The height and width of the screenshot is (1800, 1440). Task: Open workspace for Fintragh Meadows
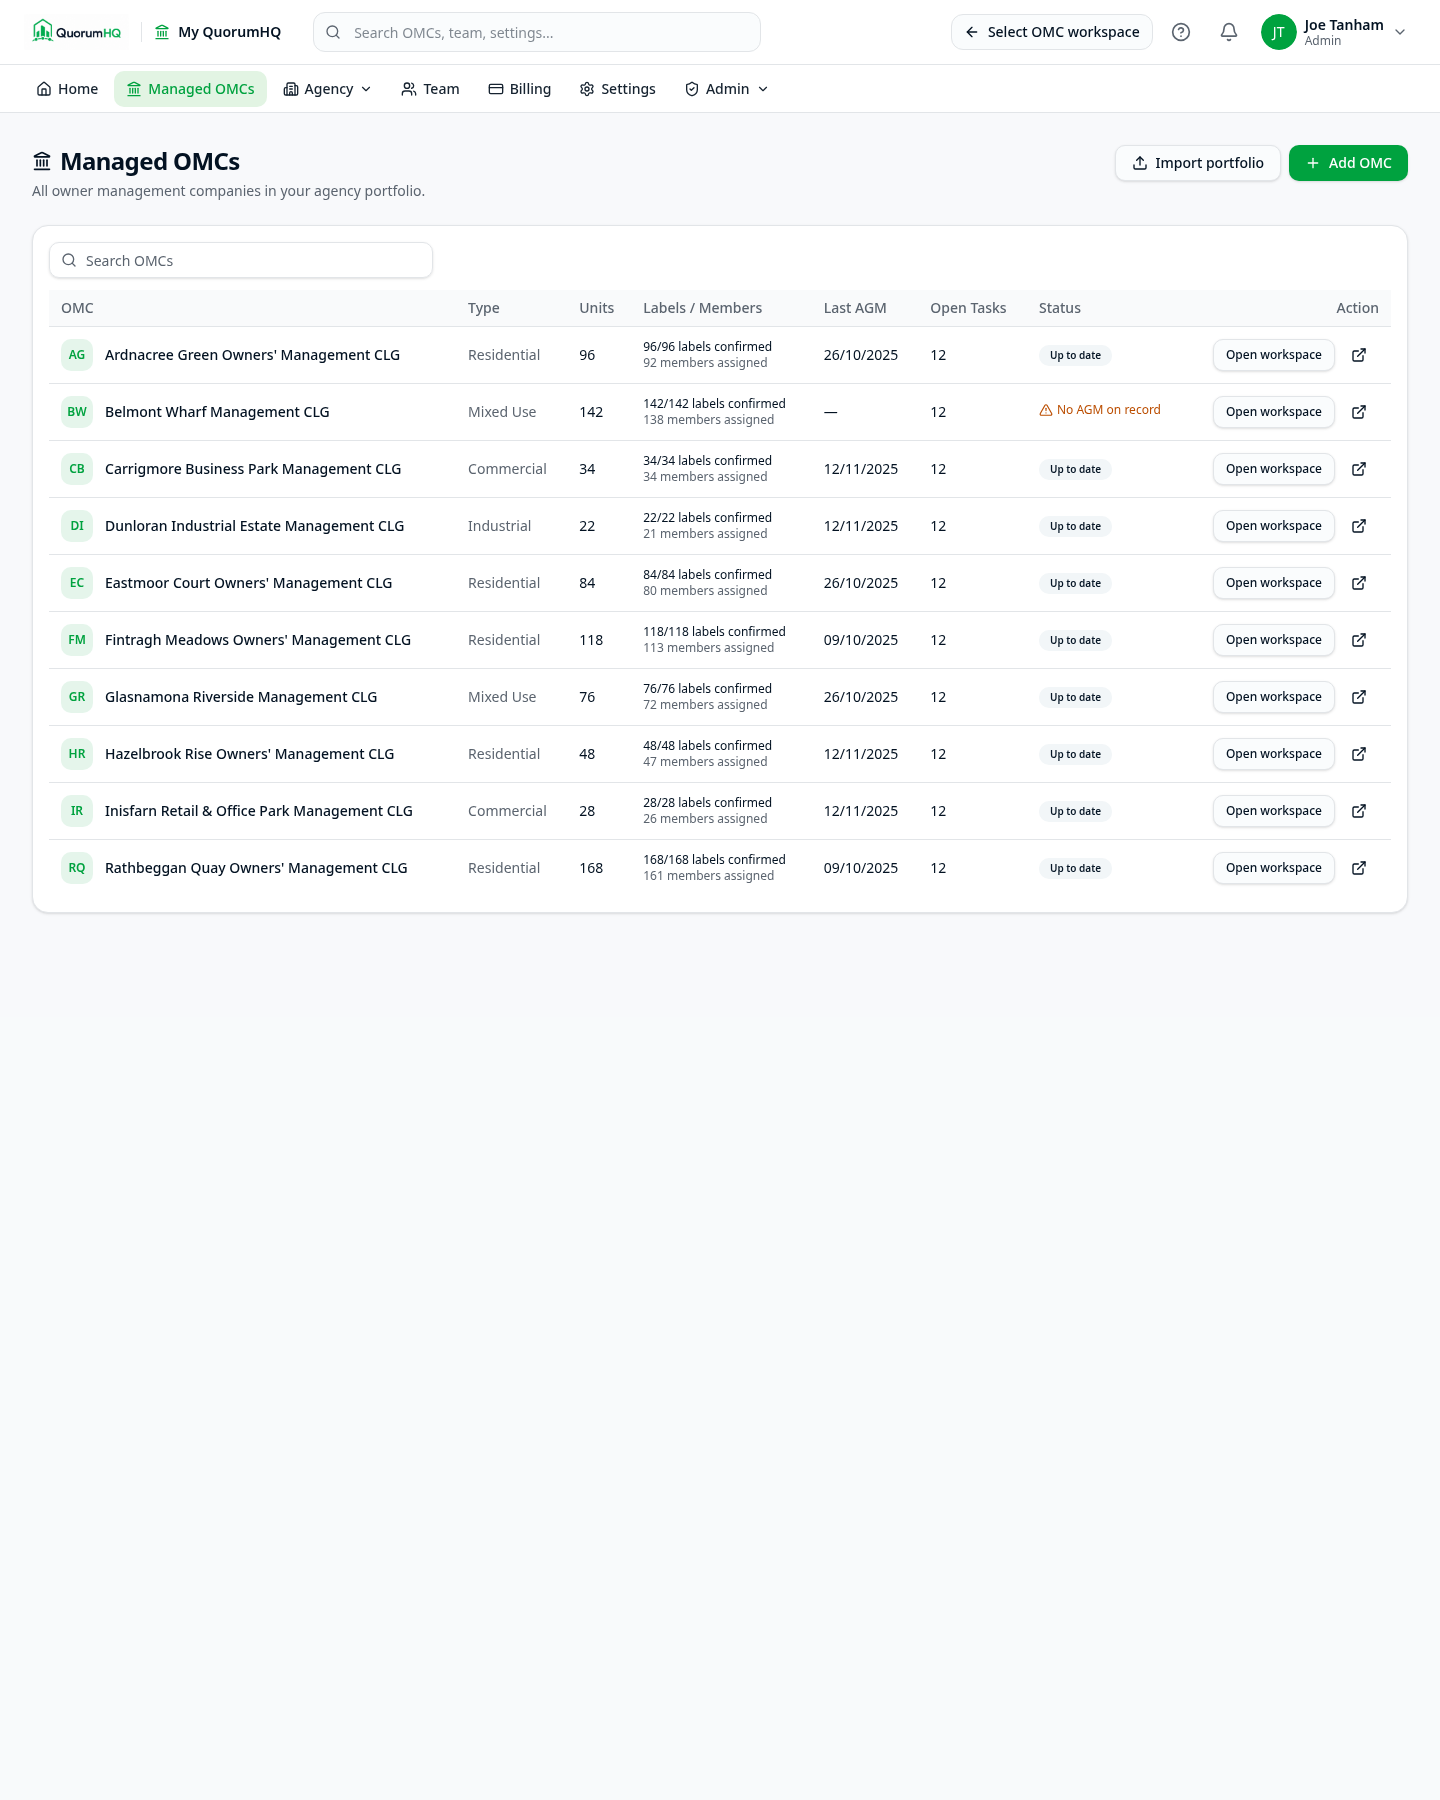click(1274, 640)
